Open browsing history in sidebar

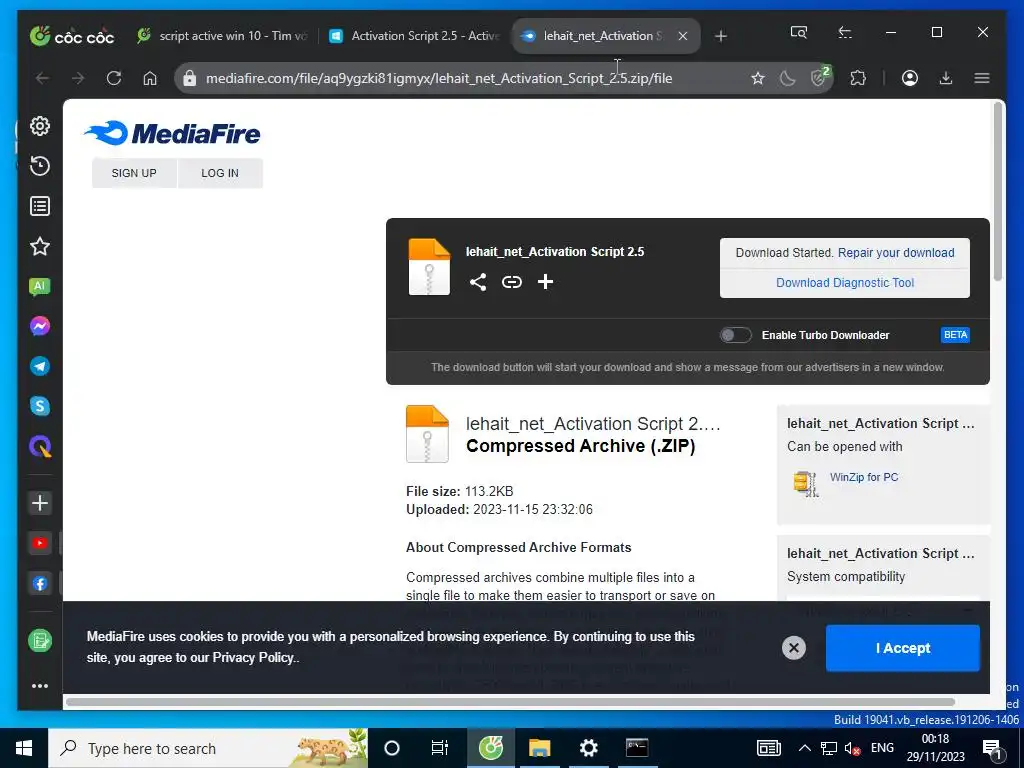pyautogui.click(x=40, y=166)
